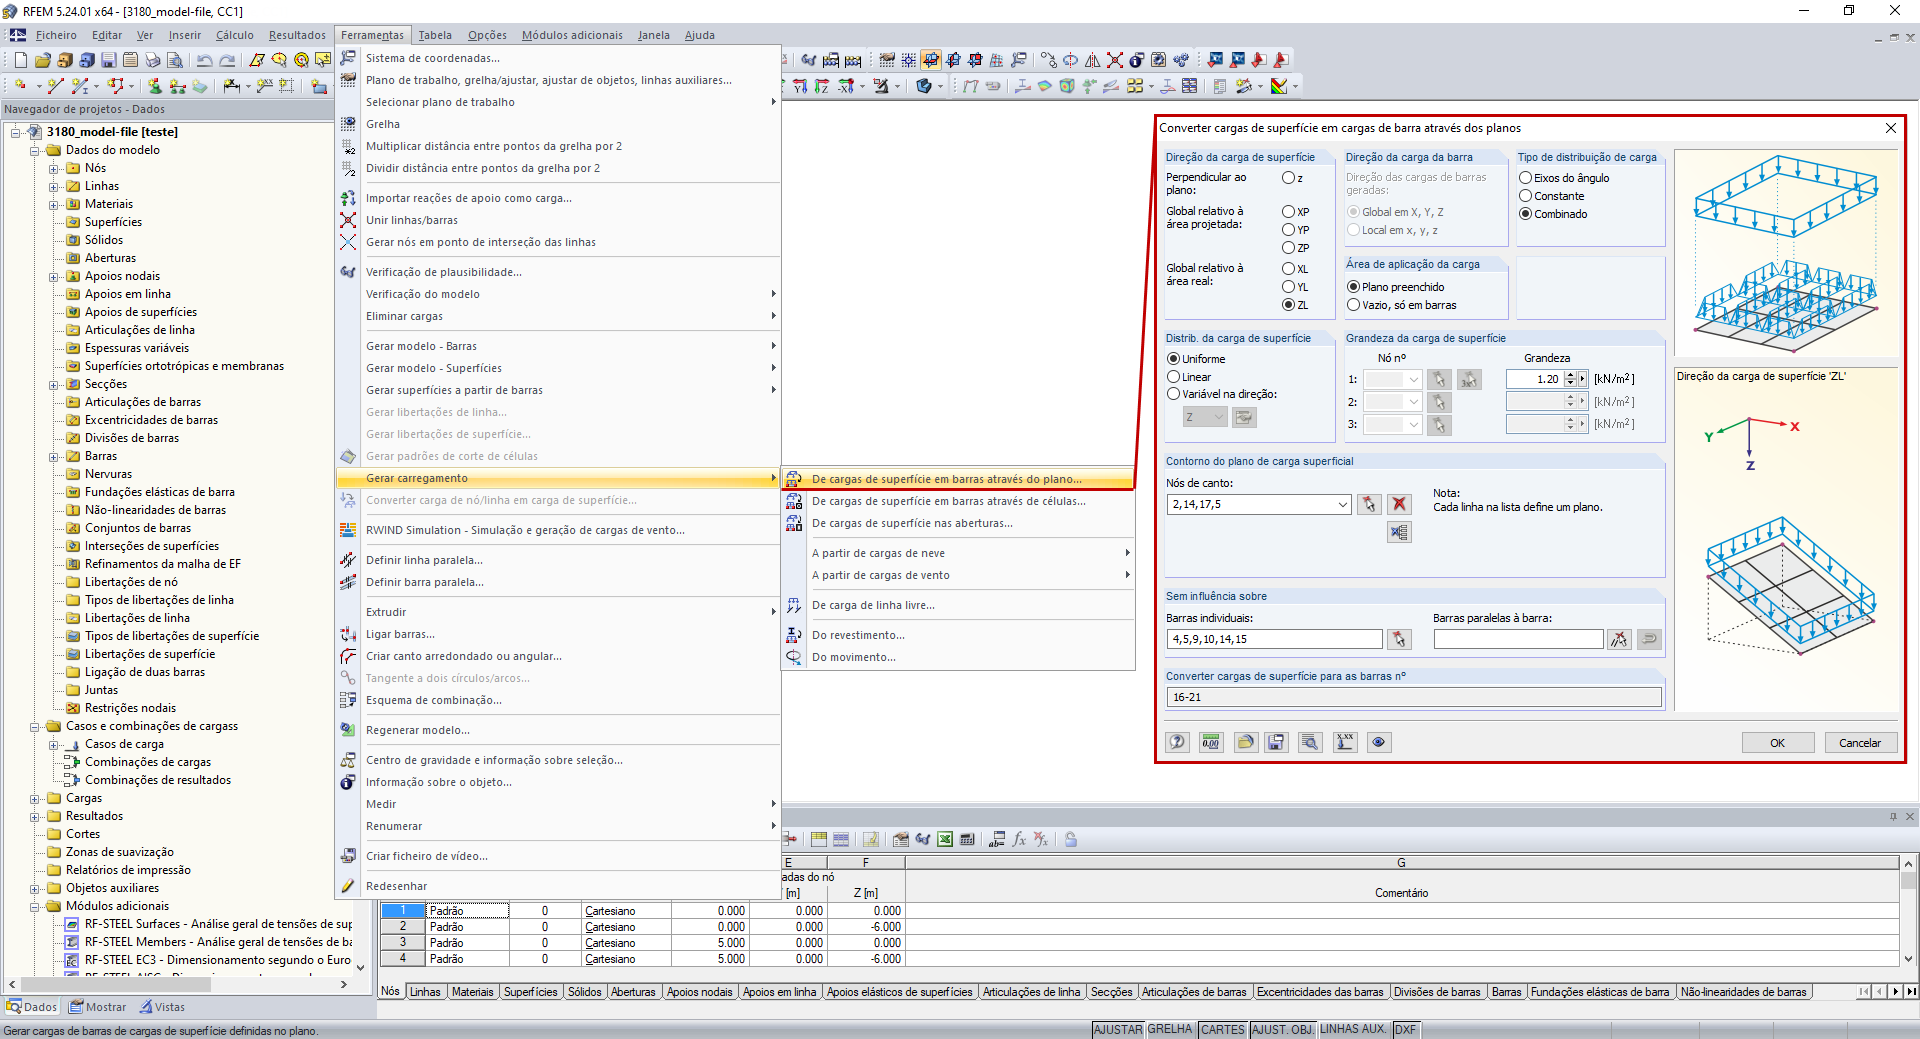Viewport: 1920px width, 1039px height.
Task: Confirm dialog with OK button
Action: click(x=1777, y=743)
